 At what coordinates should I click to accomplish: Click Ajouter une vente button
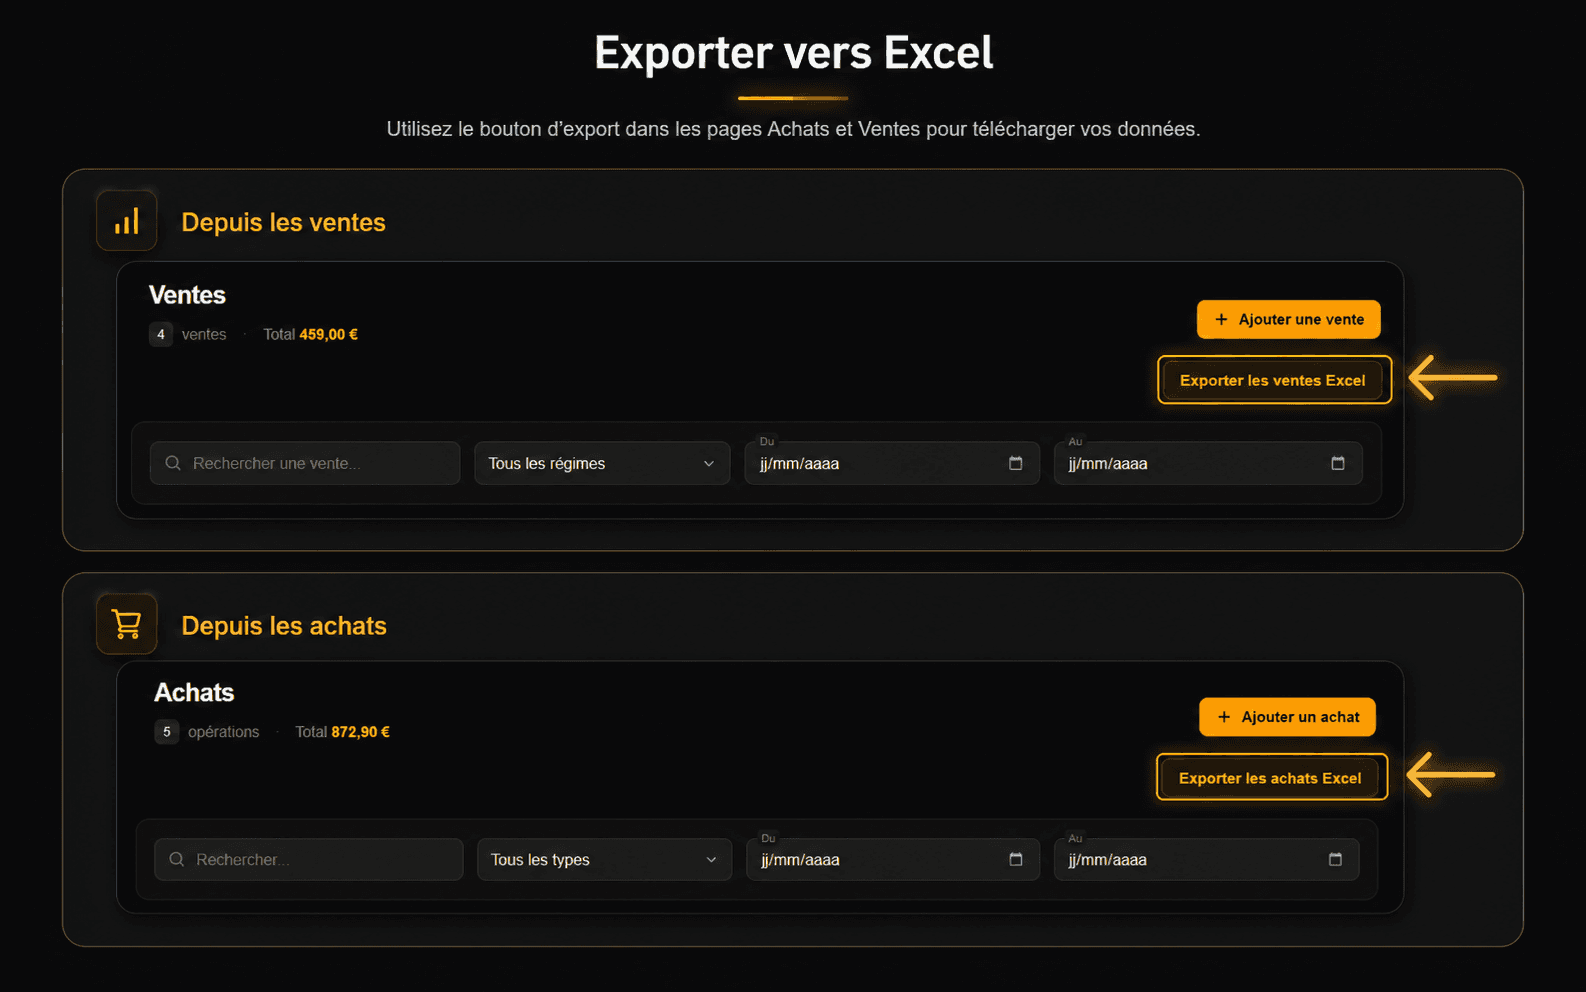coord(1289,319)
